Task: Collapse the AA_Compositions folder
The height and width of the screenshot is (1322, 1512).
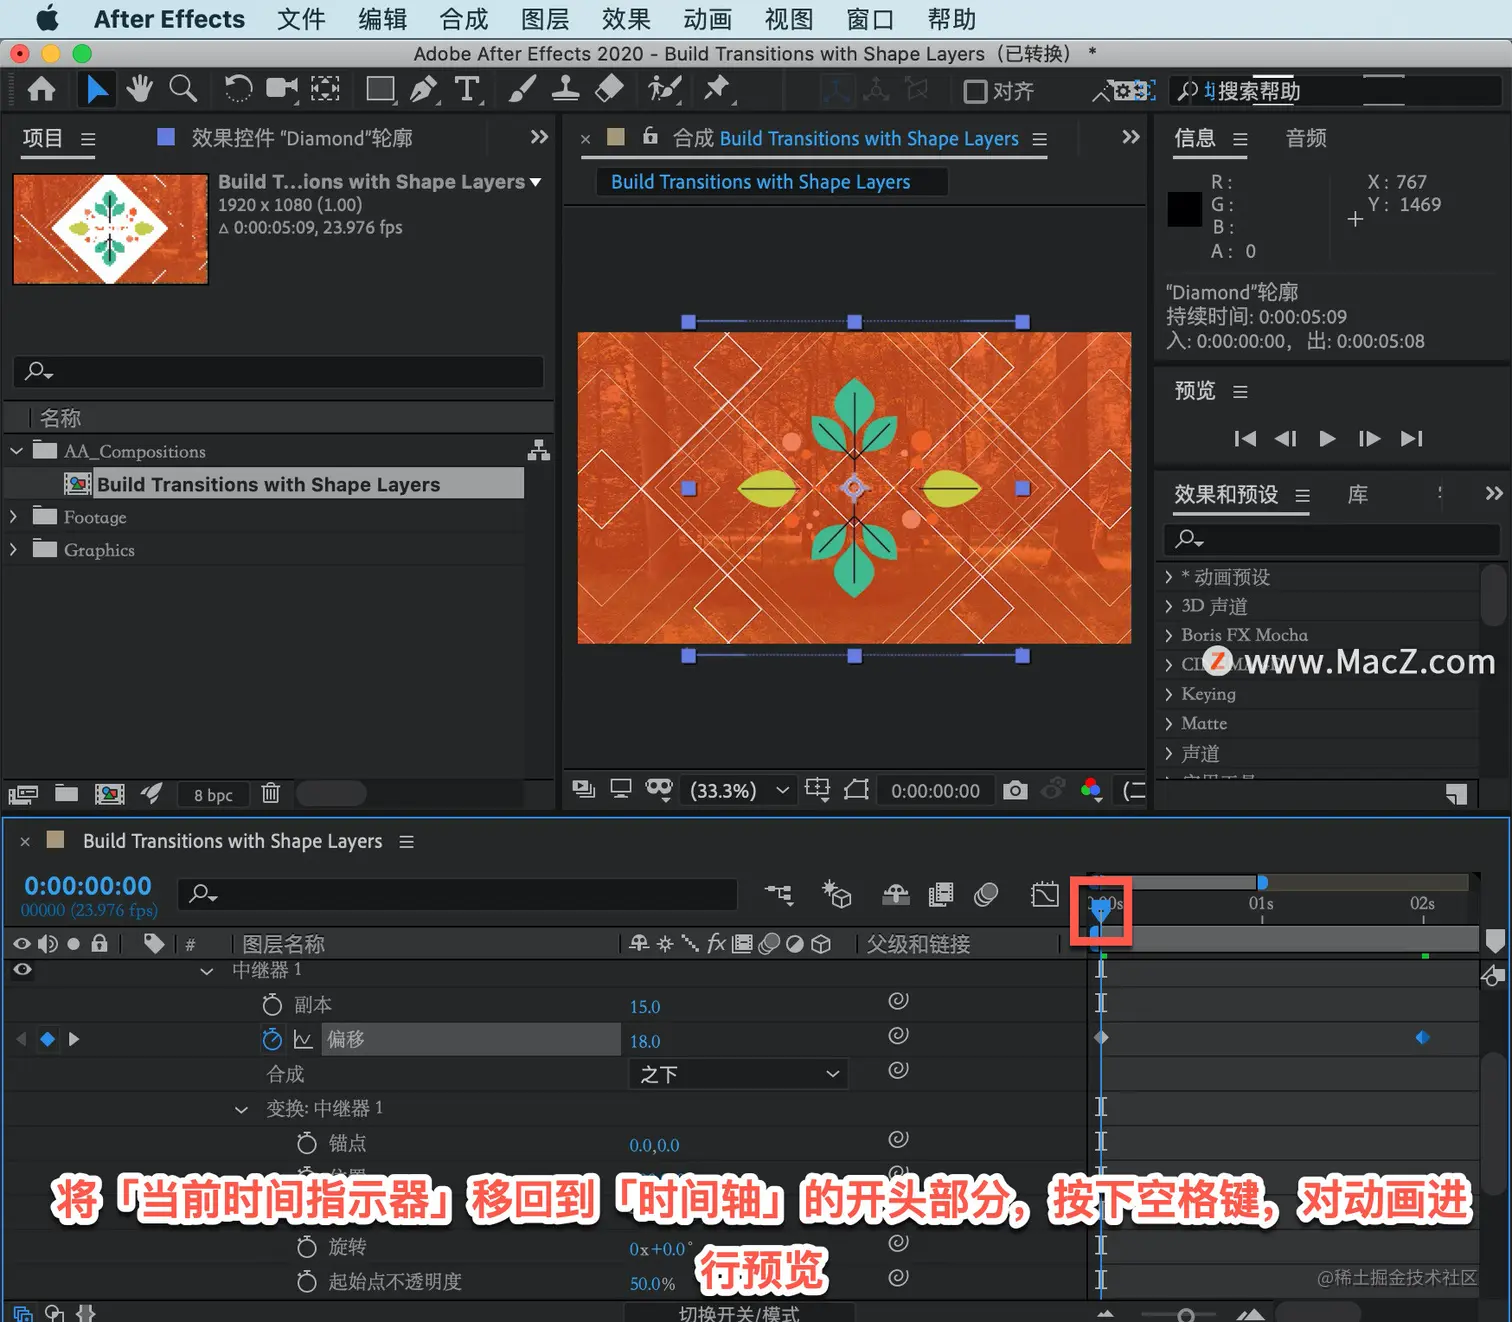Action: (16, 451)
